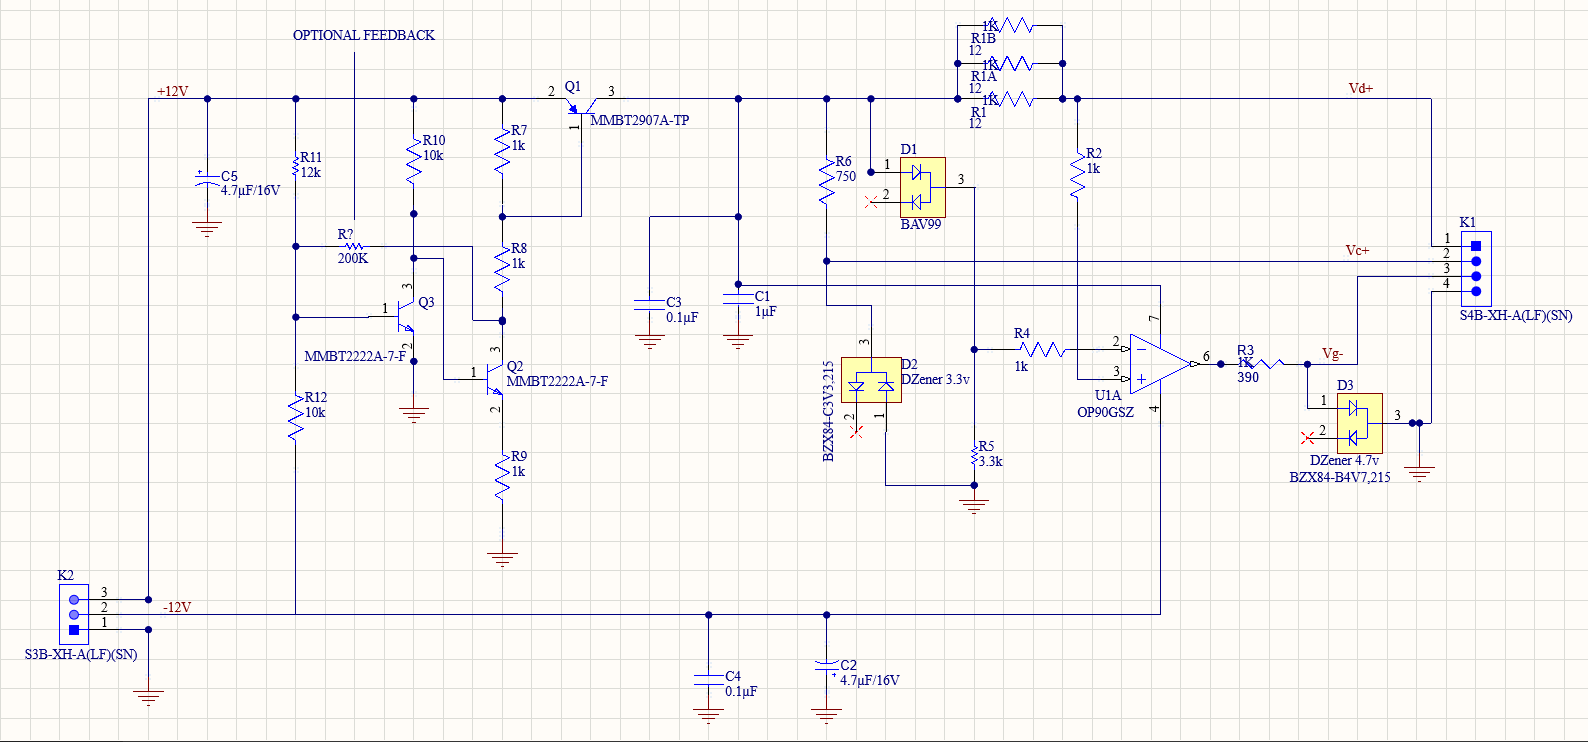Select the D1 BAV99 dual diode component

point(922,187)
